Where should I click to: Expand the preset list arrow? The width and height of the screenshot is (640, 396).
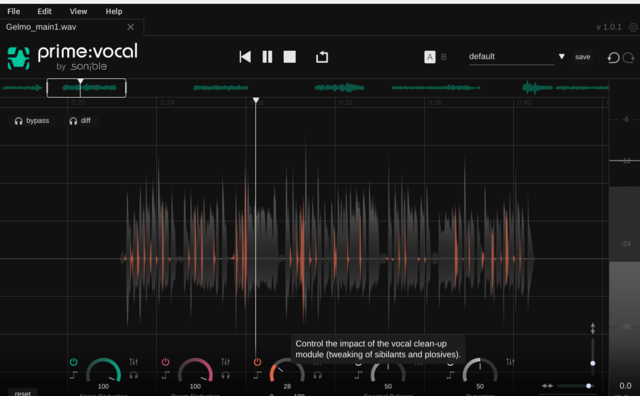point(562,56)
